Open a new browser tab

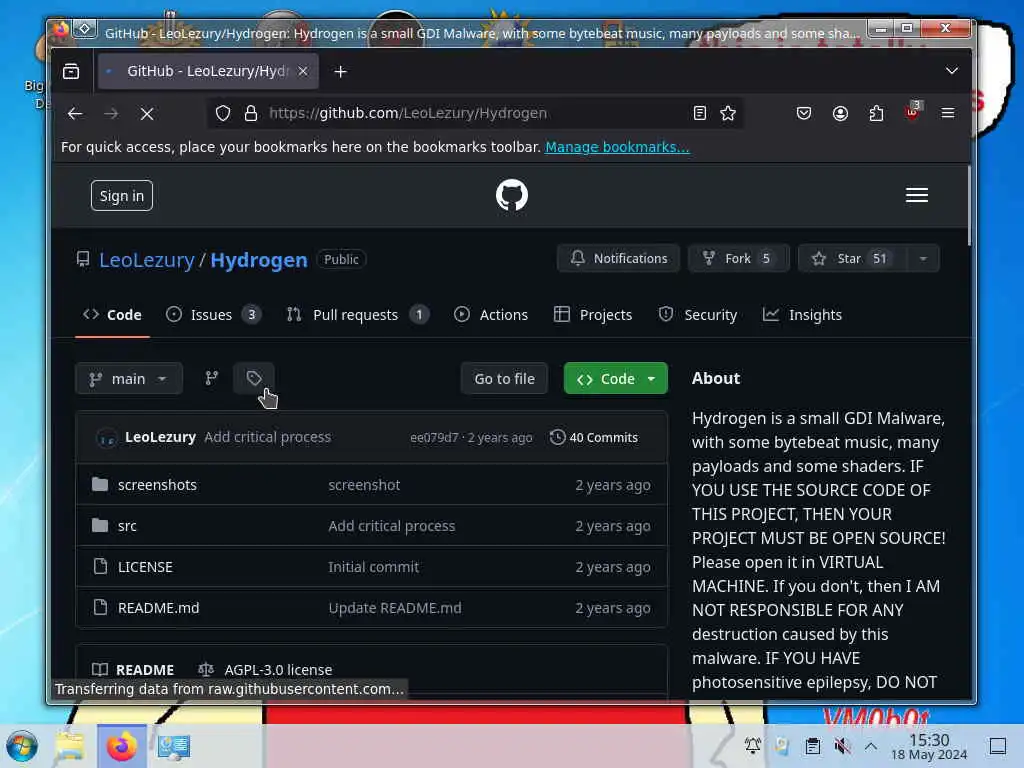(340, 71)
